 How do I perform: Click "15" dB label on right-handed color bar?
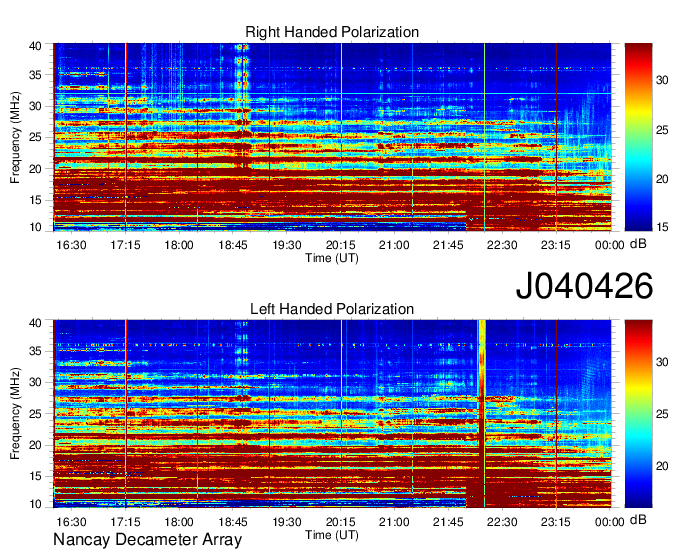(x=662, y=227)
